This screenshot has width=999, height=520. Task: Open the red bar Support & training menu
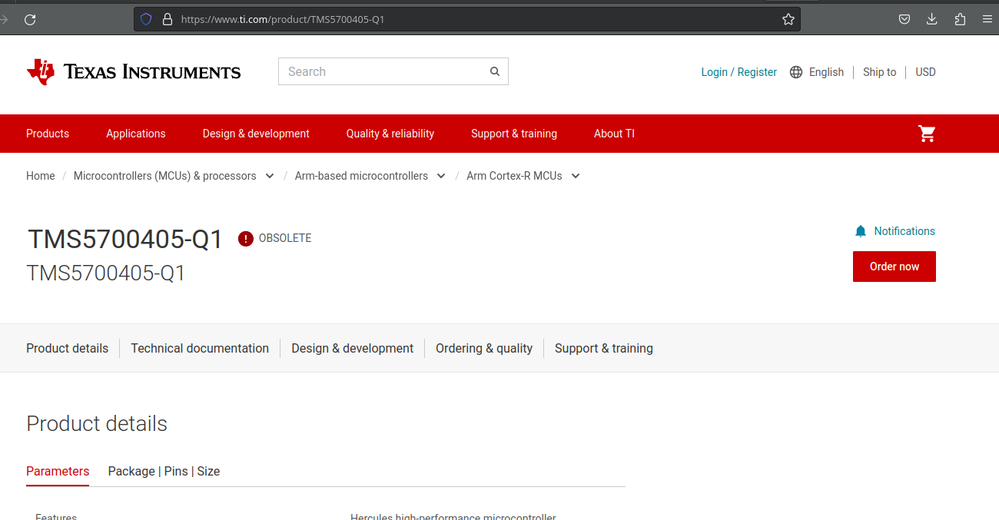click(514, 133)
